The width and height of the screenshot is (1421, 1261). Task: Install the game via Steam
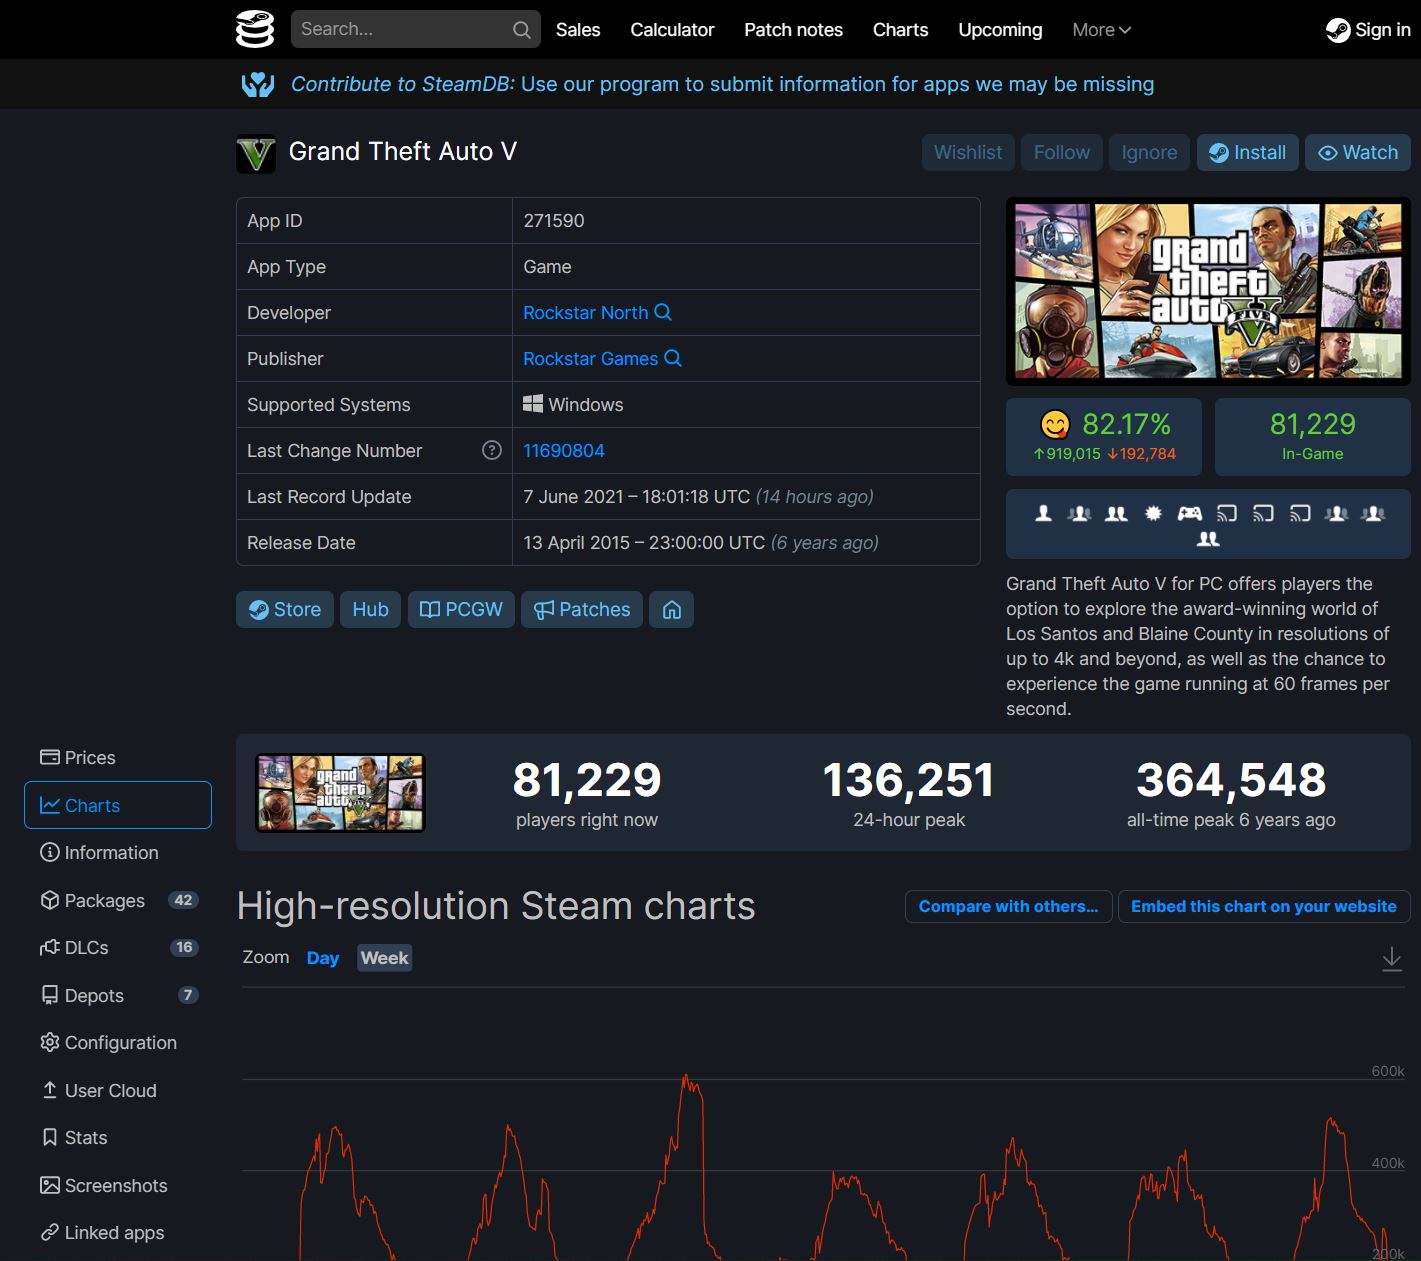click(x=1248, y=153)
